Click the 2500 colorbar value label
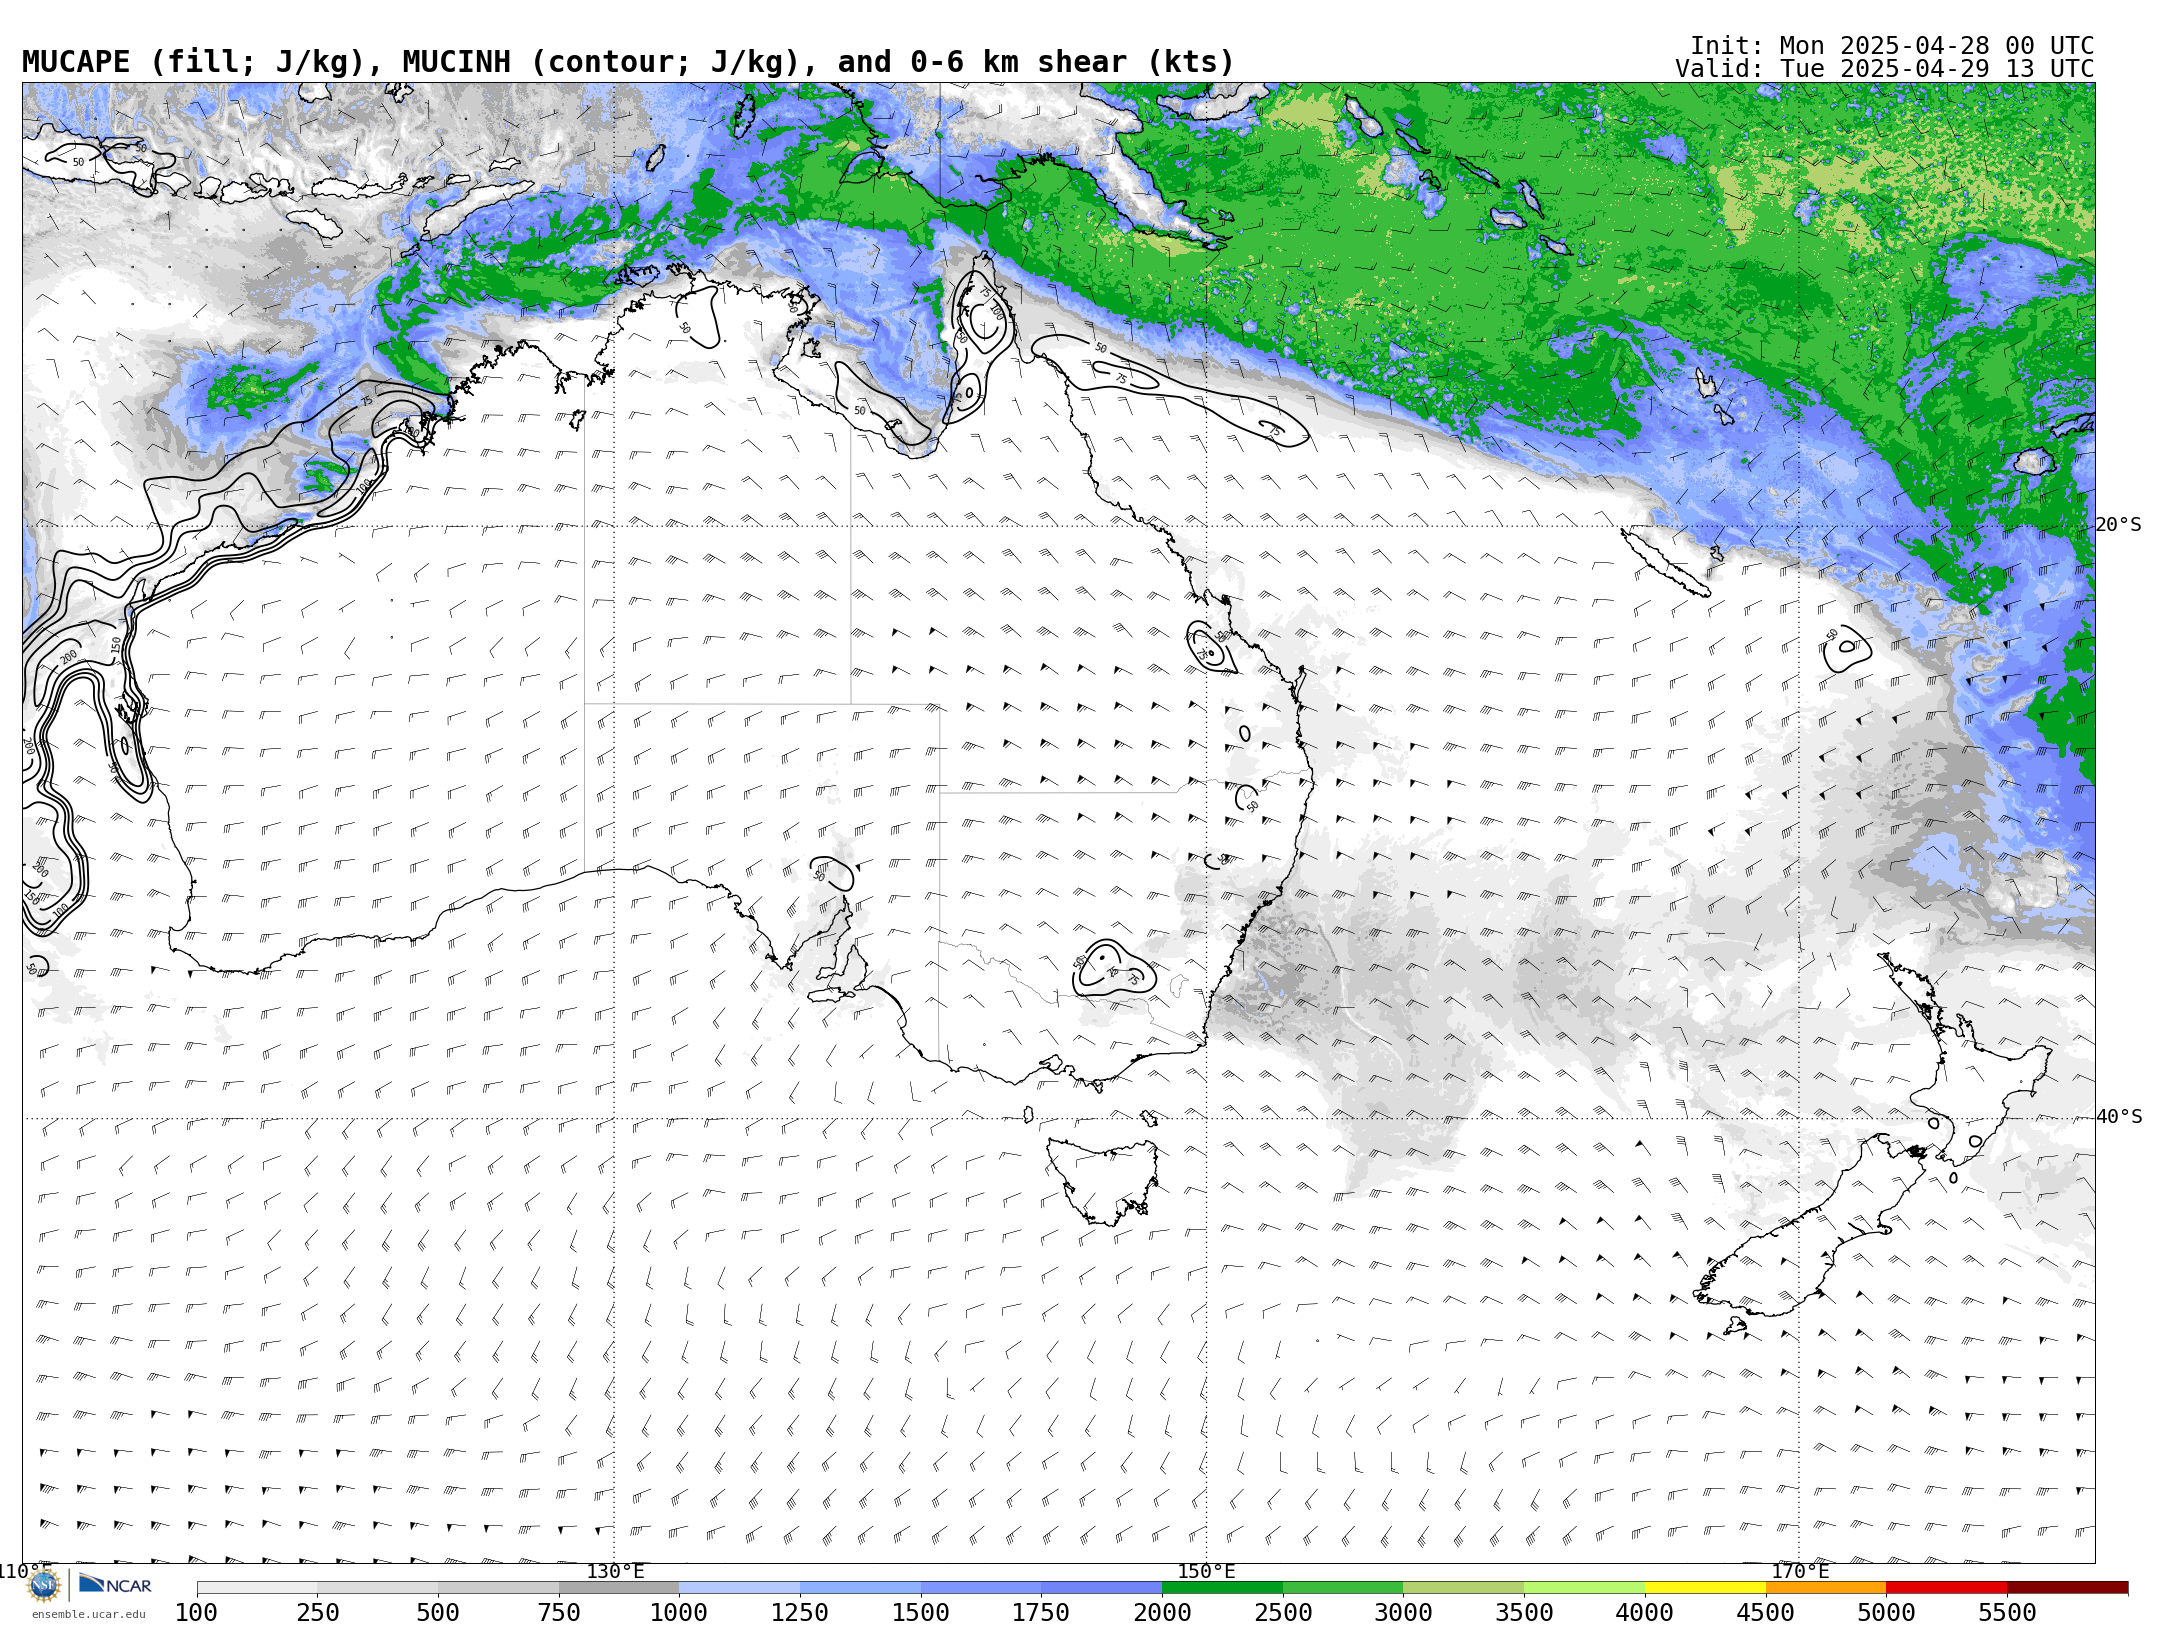Image resolution: width=2160 pixels, height=1626 pixels. pos(1283,1613)
